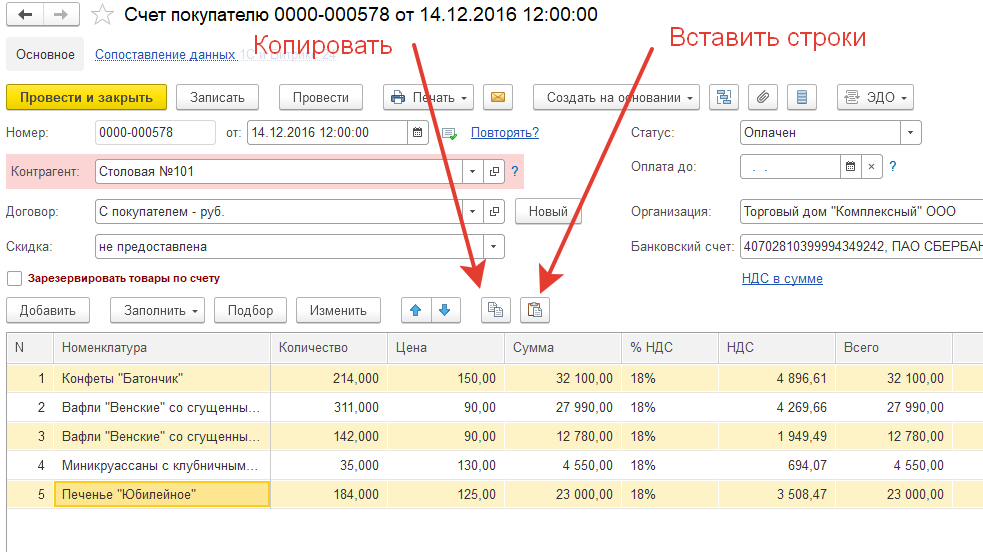Viewport: 983px width, 552px height.
Task: Click the Новый contract button
Action: pyautogui.click(x=548, y=212)
